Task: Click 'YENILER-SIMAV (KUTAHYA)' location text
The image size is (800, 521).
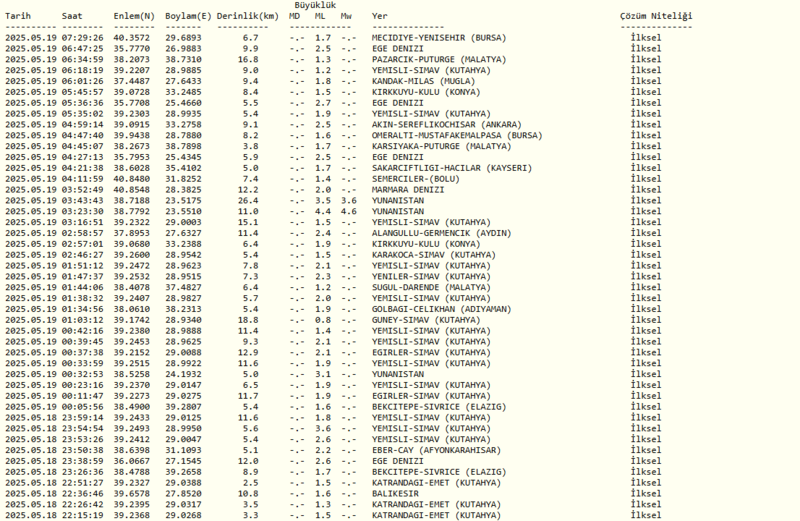Action: click(x=431, y=277)
